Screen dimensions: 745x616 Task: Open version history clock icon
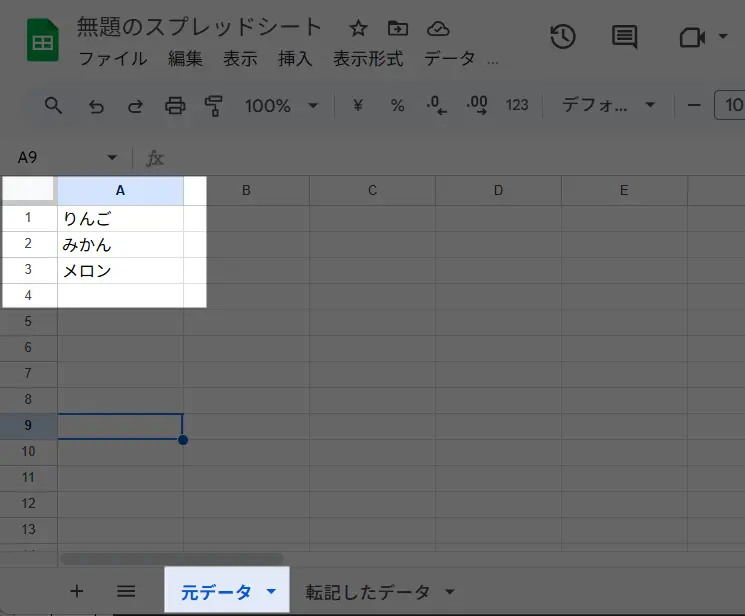click(x=563, y=37)
